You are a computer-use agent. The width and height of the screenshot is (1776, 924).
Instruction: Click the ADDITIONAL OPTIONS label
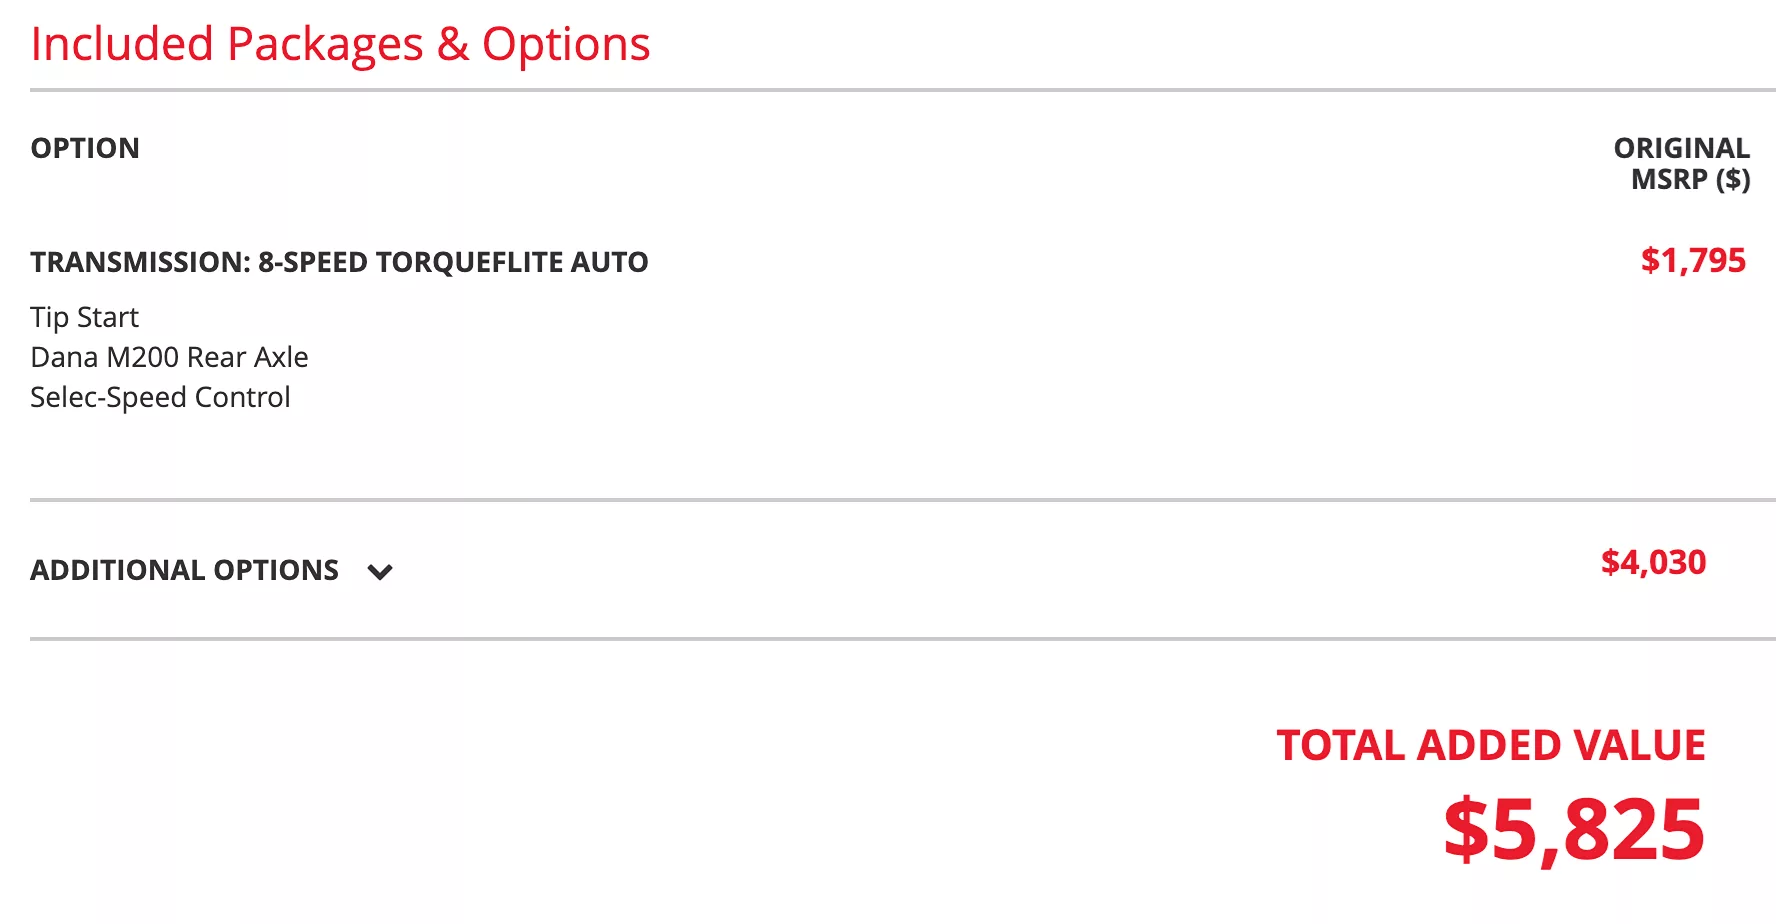pyautogui.click(x=185, y=570)
